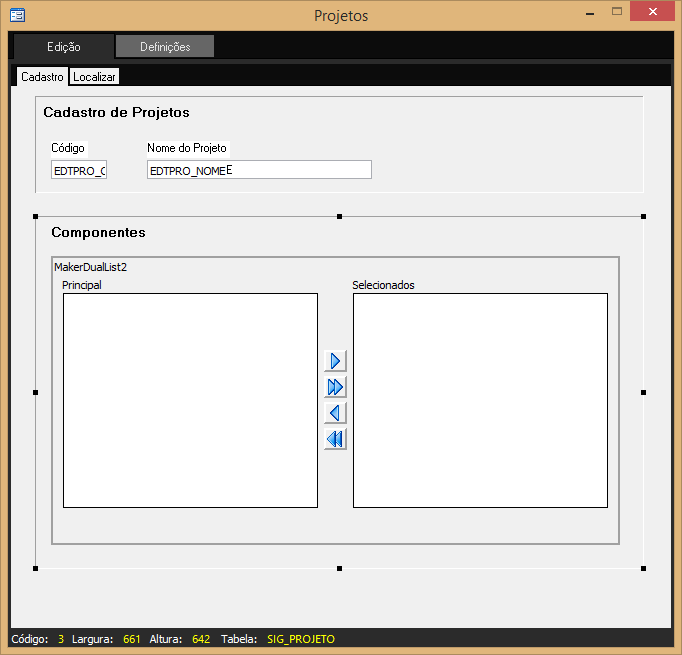The height and width of the screenshot is (655, 682).
Task: Click the Projetos window system icon
Action: click(17, 15)
